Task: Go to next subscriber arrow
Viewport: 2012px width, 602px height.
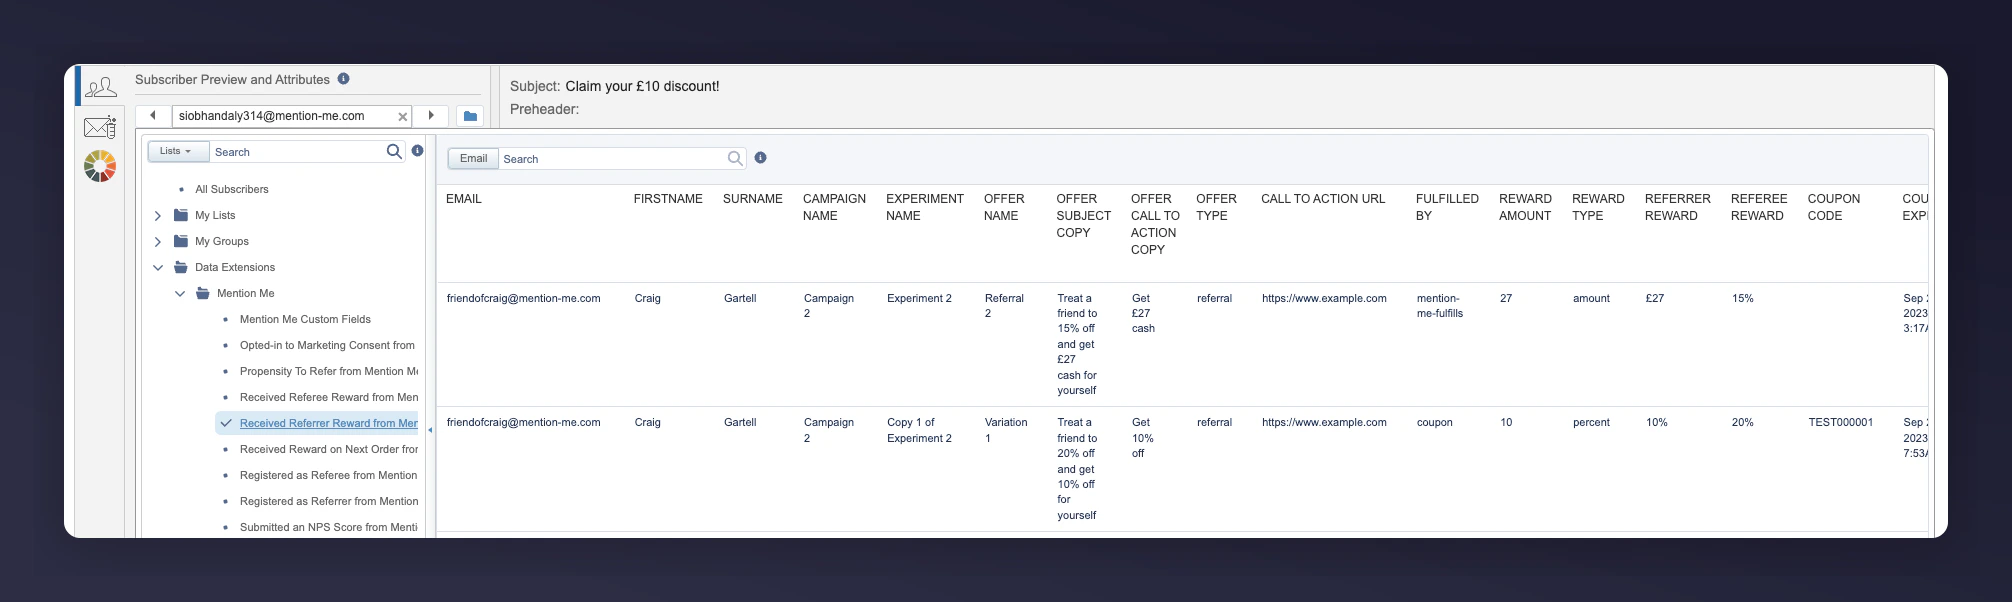Action: pyautogui.click(x=431, y=116)
